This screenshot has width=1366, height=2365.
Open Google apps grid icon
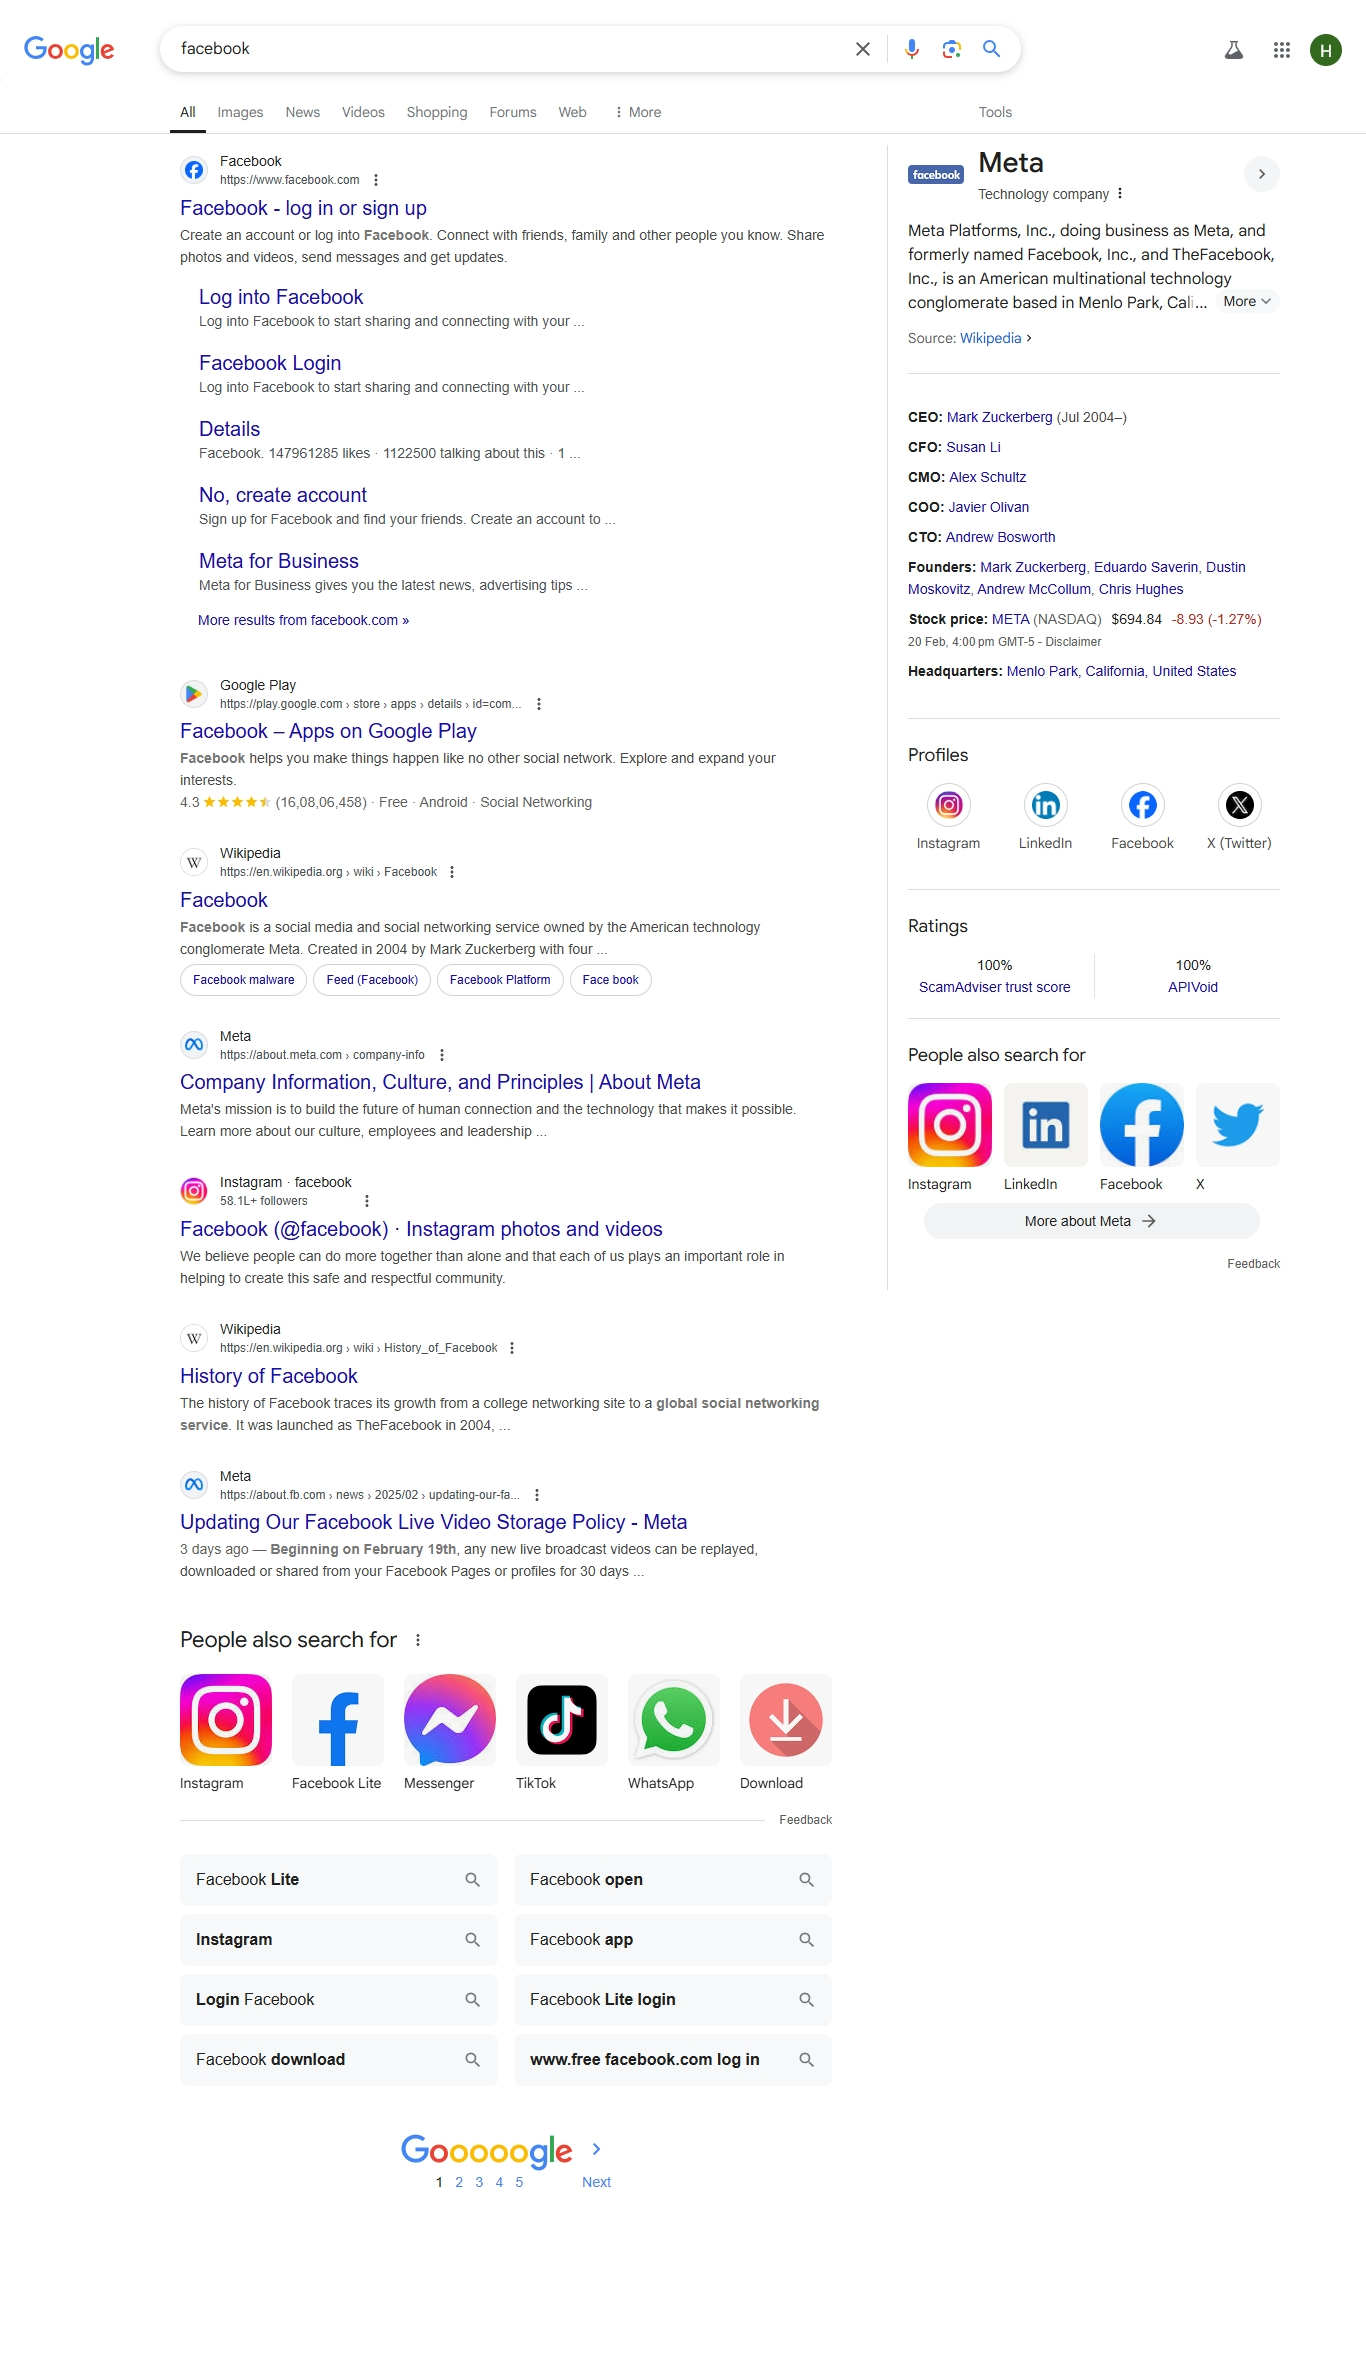1281,50
